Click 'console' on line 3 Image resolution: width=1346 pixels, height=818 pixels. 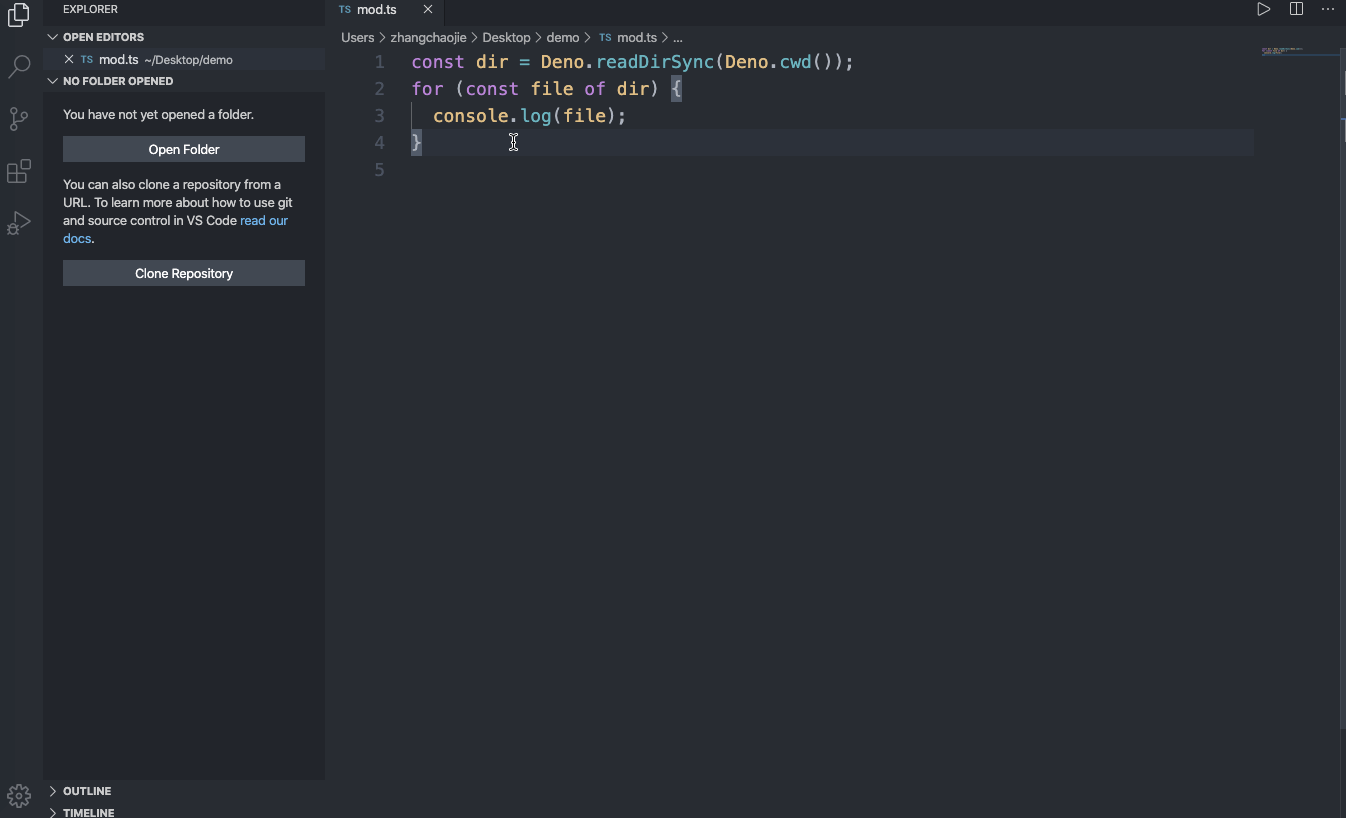(471, 116)
